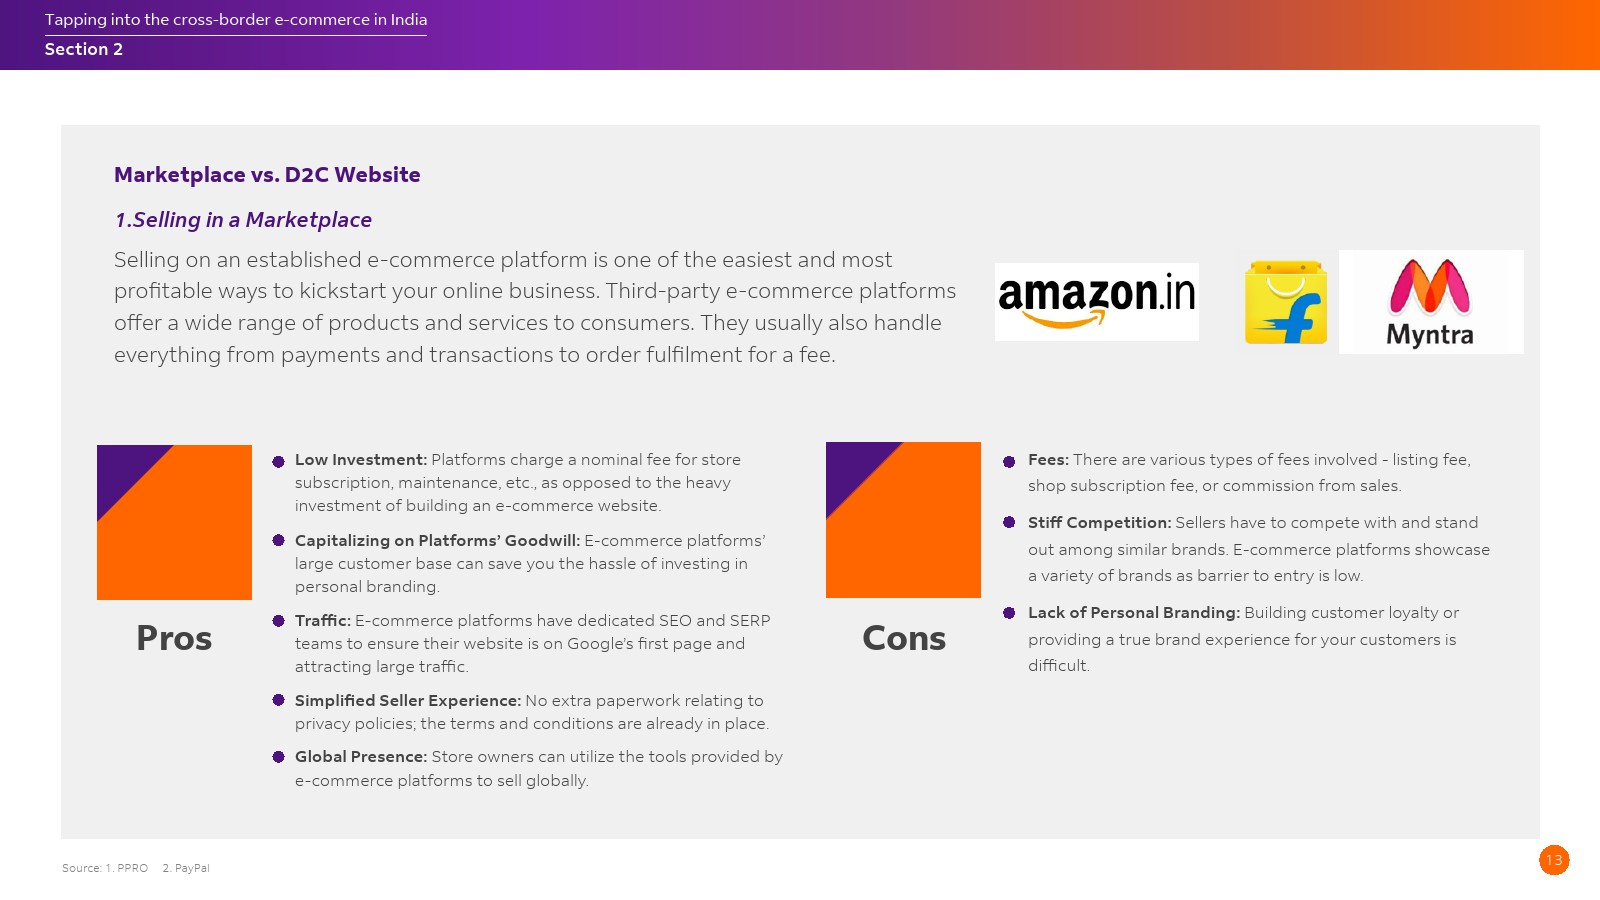Click the bullet beside Global Presence

(279, 757)
